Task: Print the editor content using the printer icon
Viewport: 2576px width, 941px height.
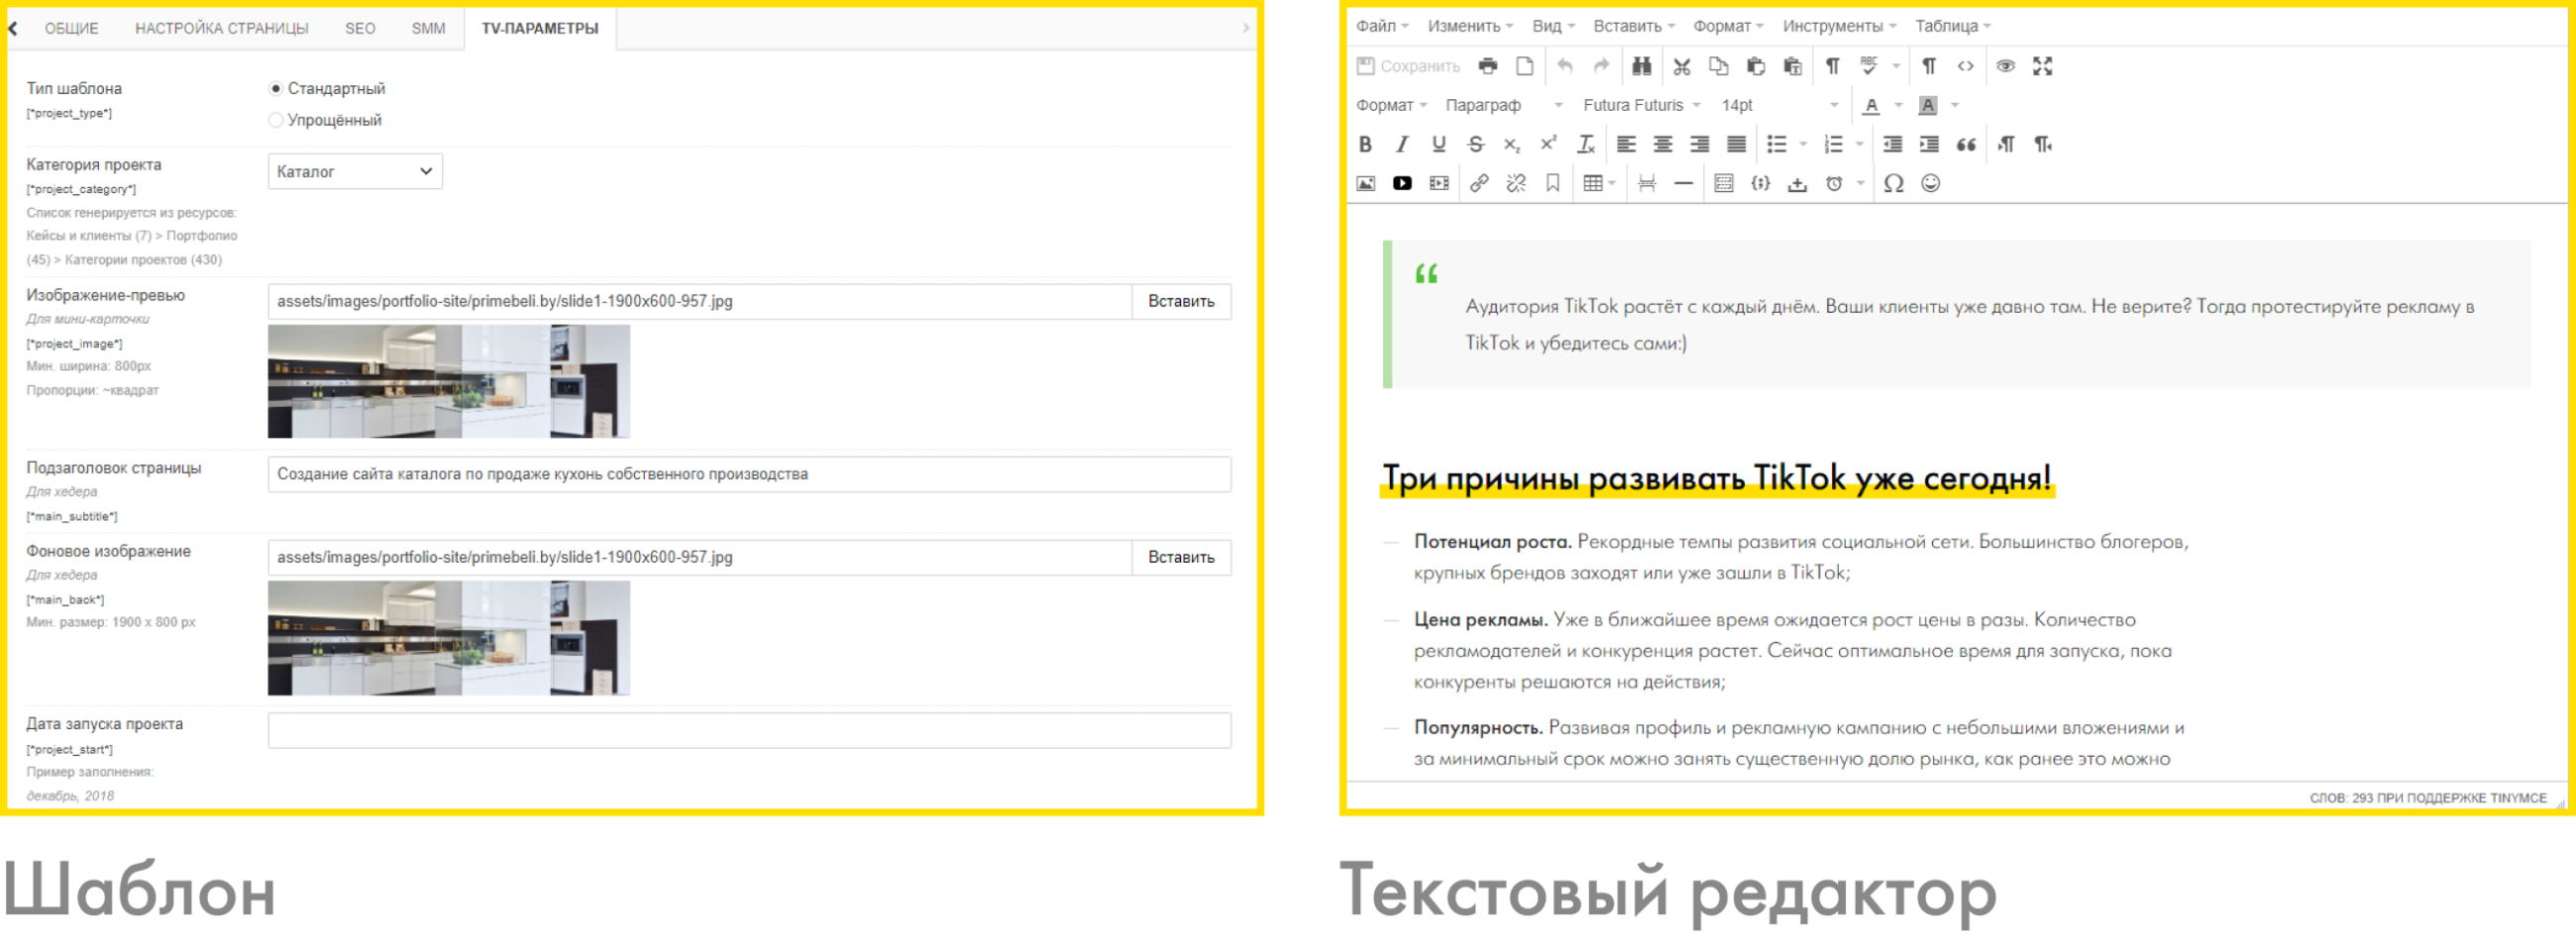Action: [x=1488, y=66]
